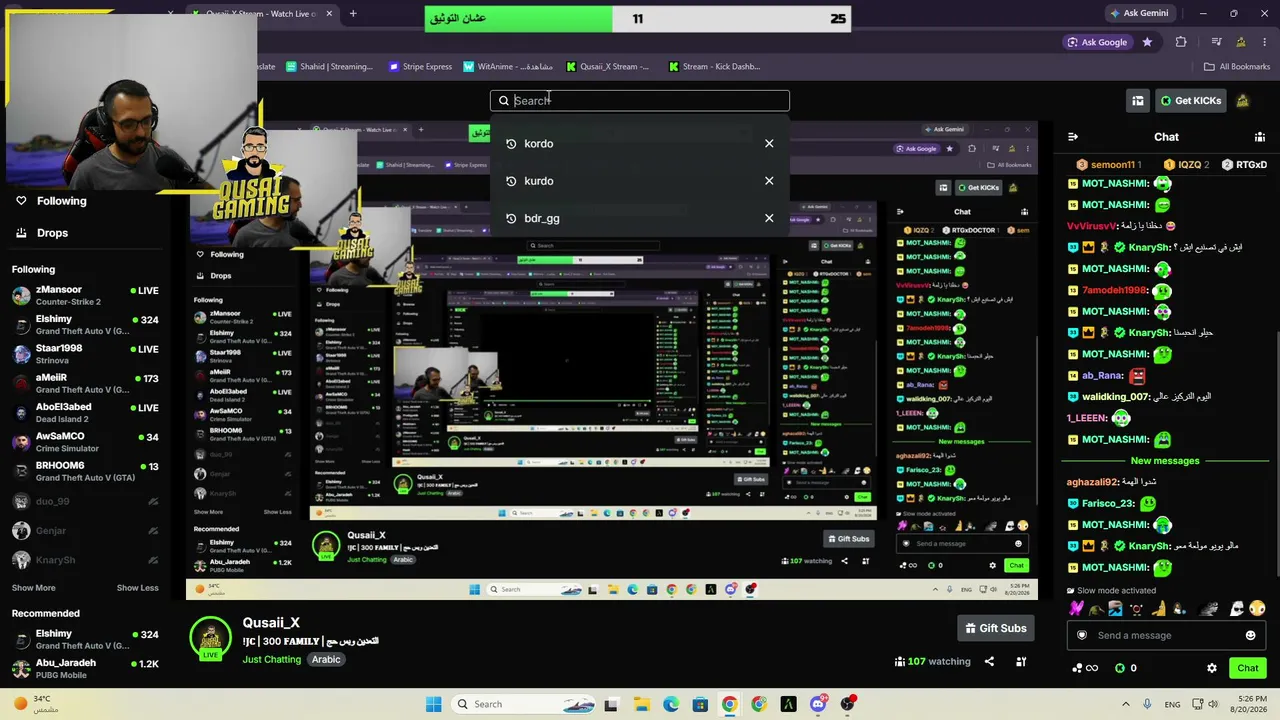Open the Stream - Kick Dashboard bookmark
This screenshot has height=720, width=1280.
click(x=714, y=67)
